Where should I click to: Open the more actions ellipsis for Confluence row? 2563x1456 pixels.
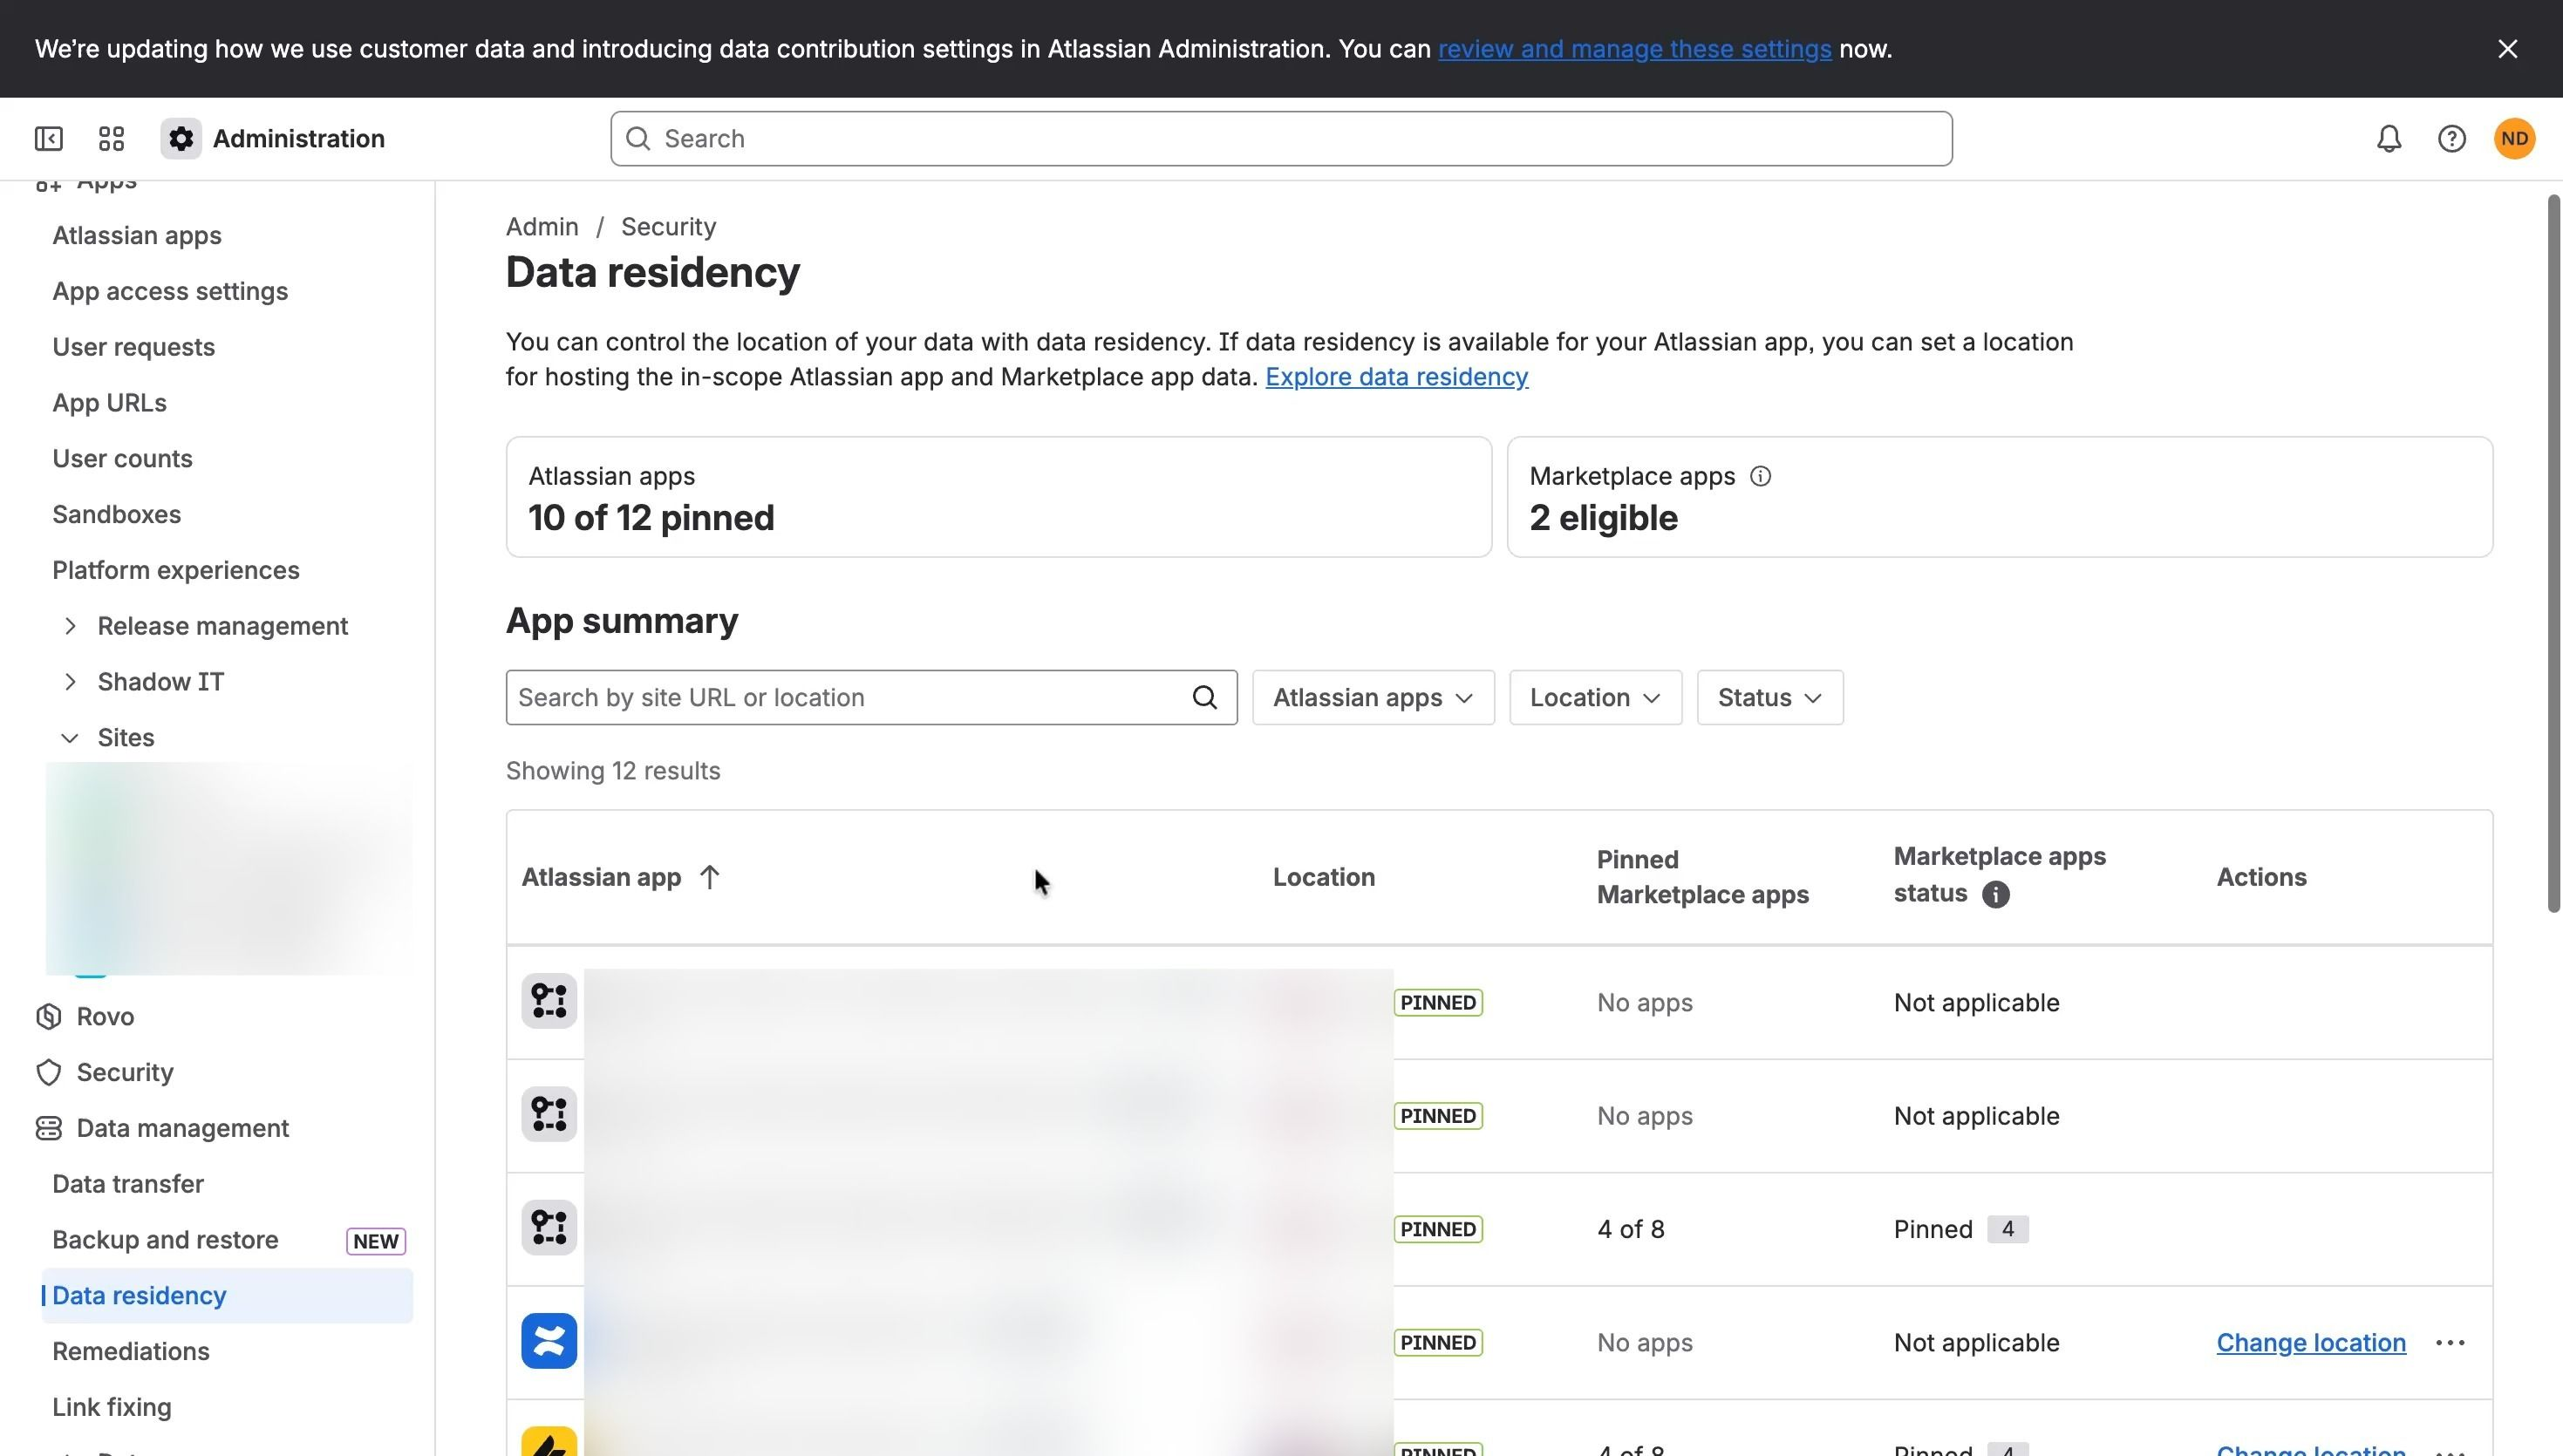click(x=2449, y=1342)
